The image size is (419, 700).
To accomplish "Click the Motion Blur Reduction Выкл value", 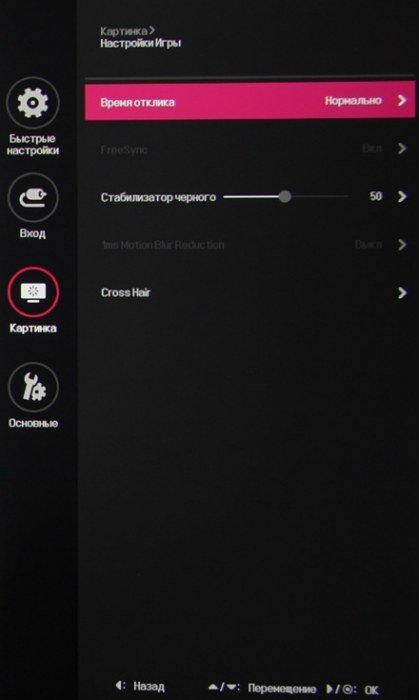I will tap(369, 245).
